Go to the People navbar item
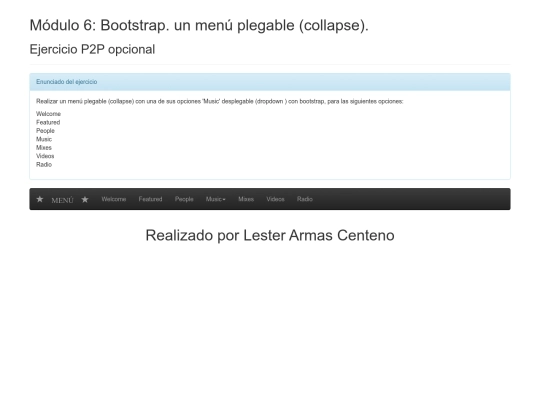 pyautogui.click(x=184, y=199)
